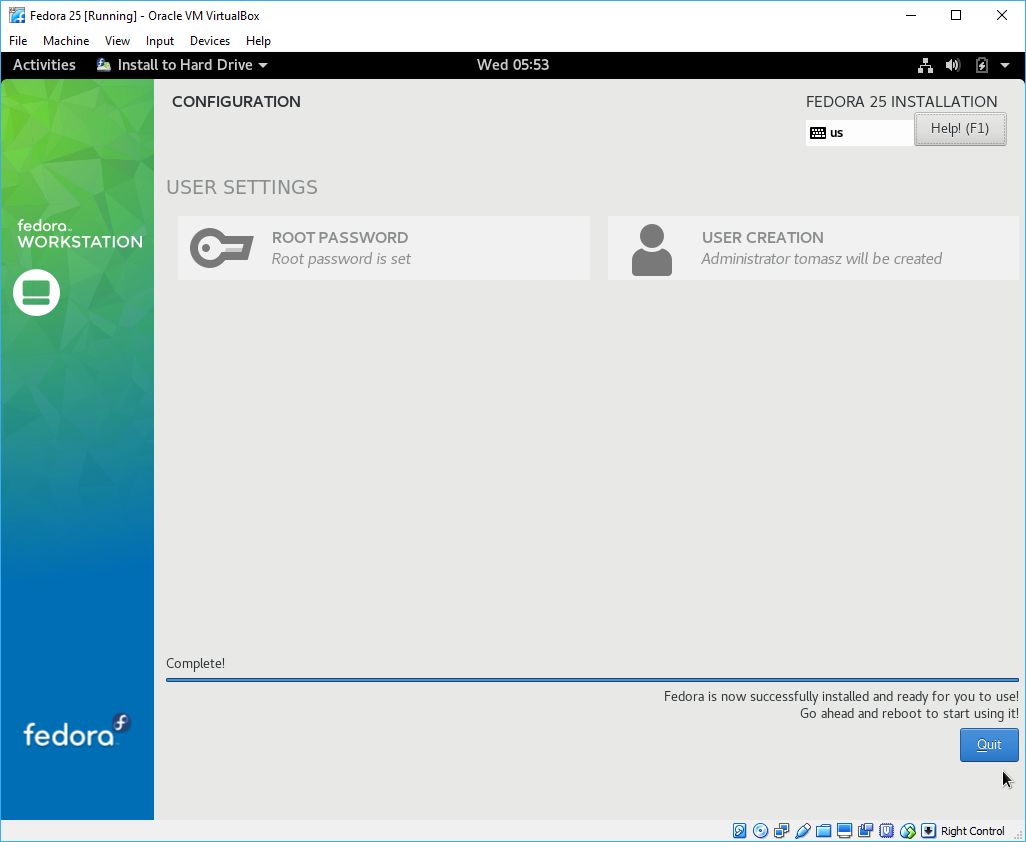Image resolution: width=1026 pixels, height=842 pixels.
Task: Click the hard disk activity status icon
Action: pos(739,831)
